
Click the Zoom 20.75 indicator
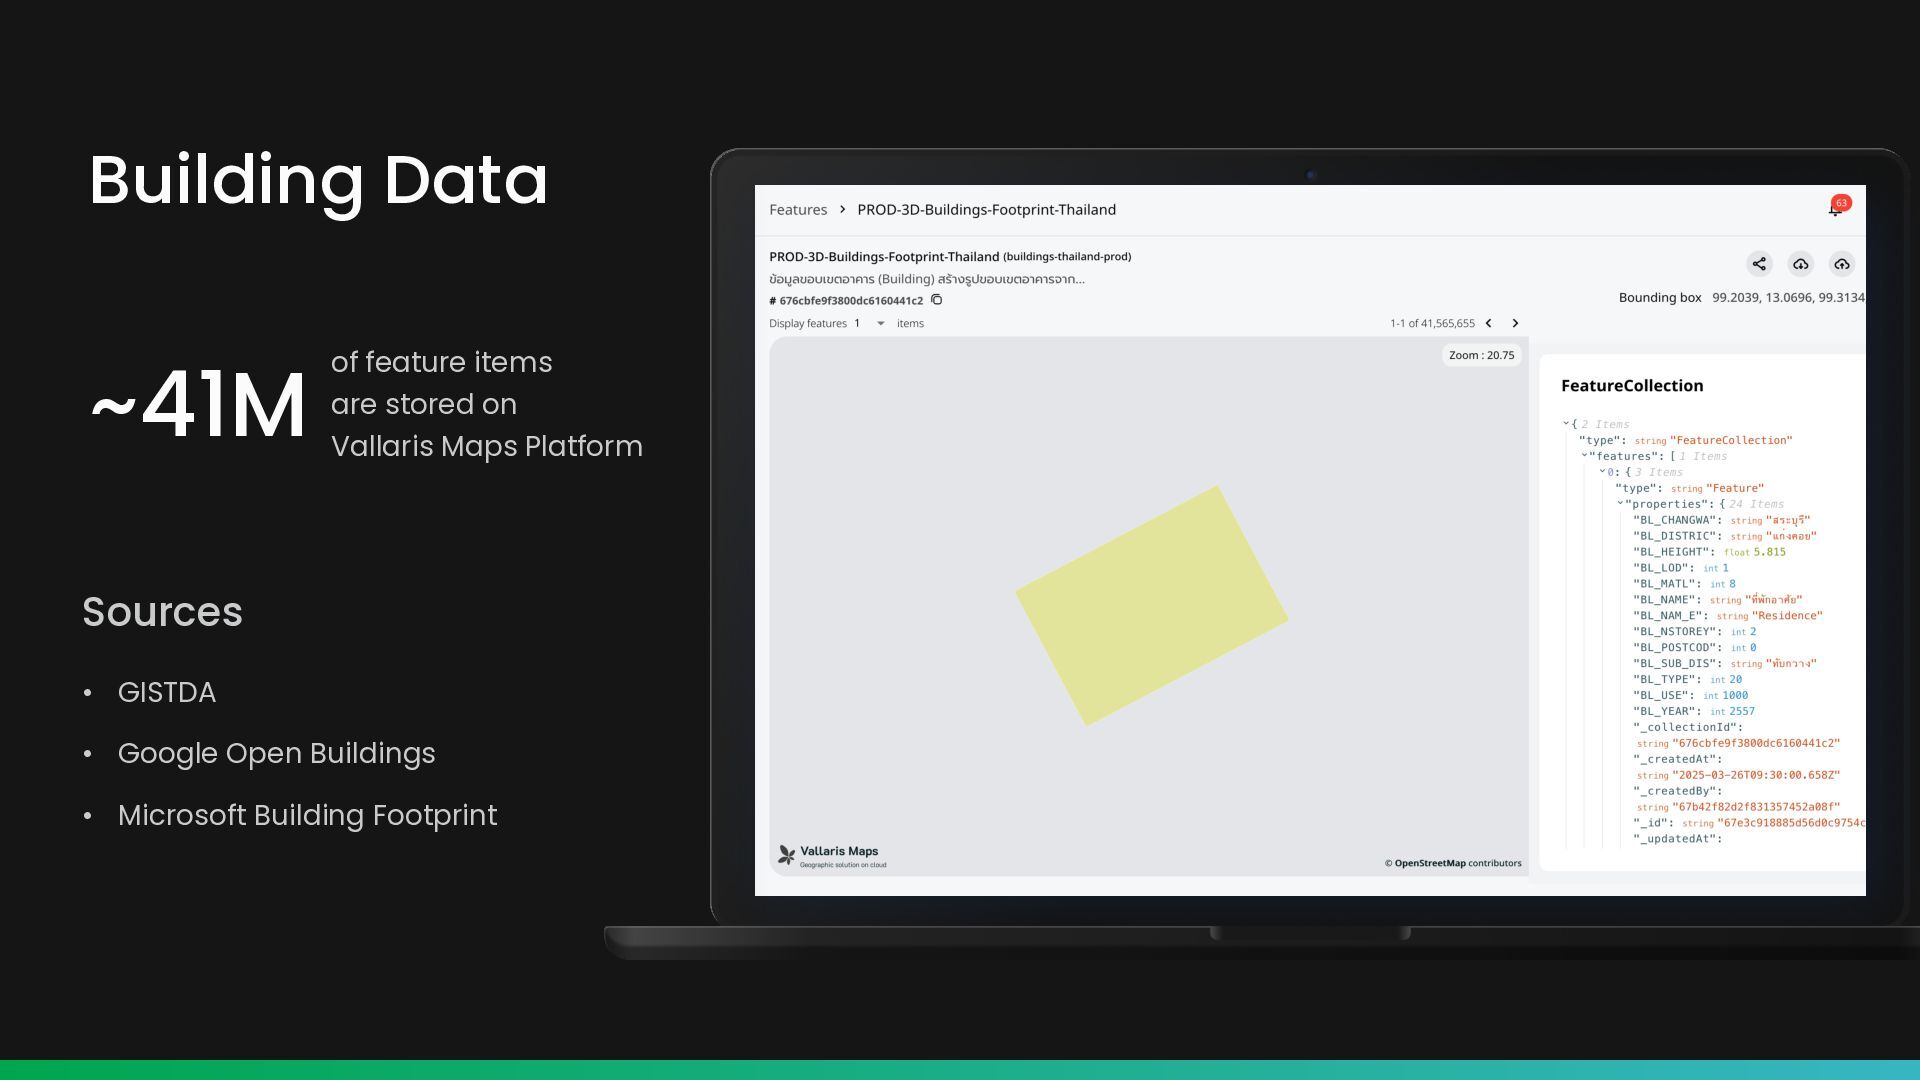pos(1481,355)
